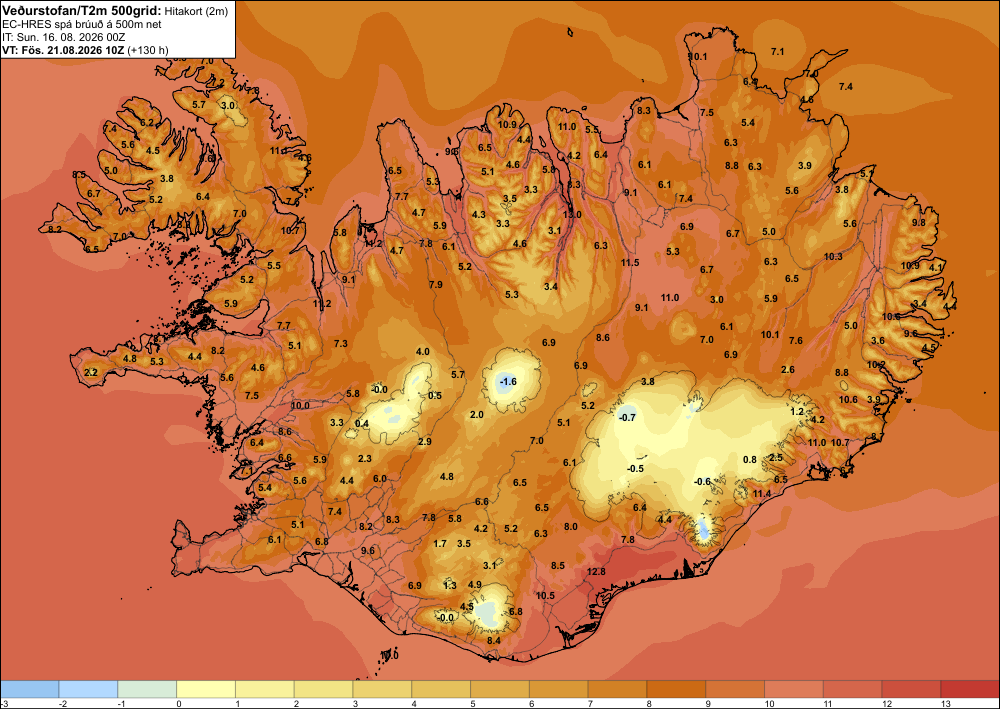Click the IT initial time line in header

pos(63,37)
